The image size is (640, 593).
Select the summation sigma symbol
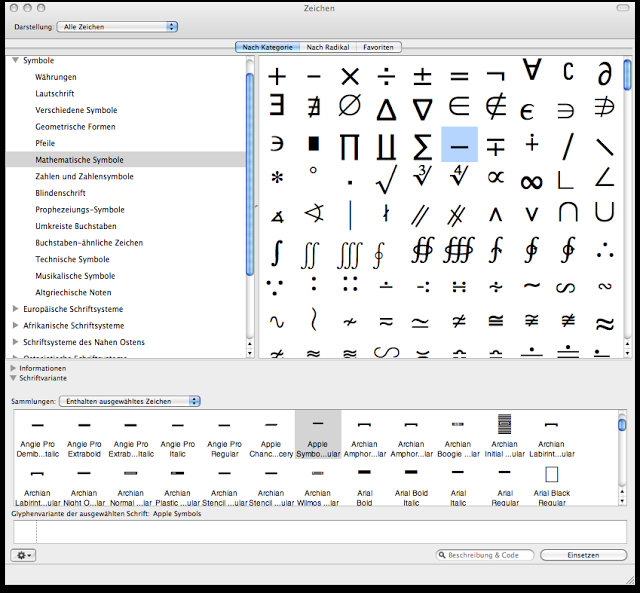coord(422,145)
